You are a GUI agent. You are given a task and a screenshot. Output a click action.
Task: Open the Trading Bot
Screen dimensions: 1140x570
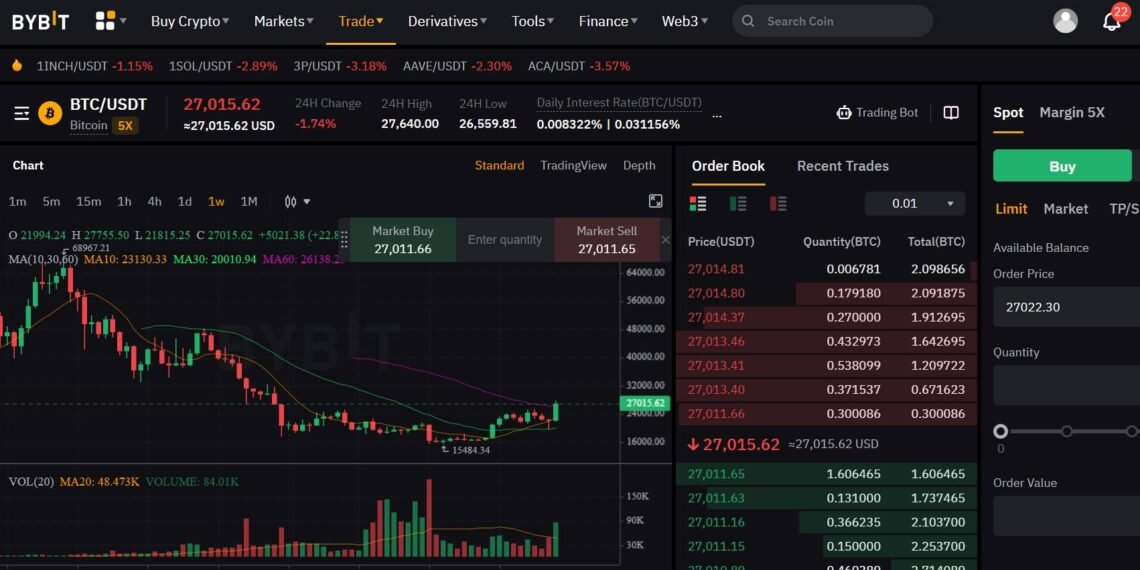click(877, 113)
